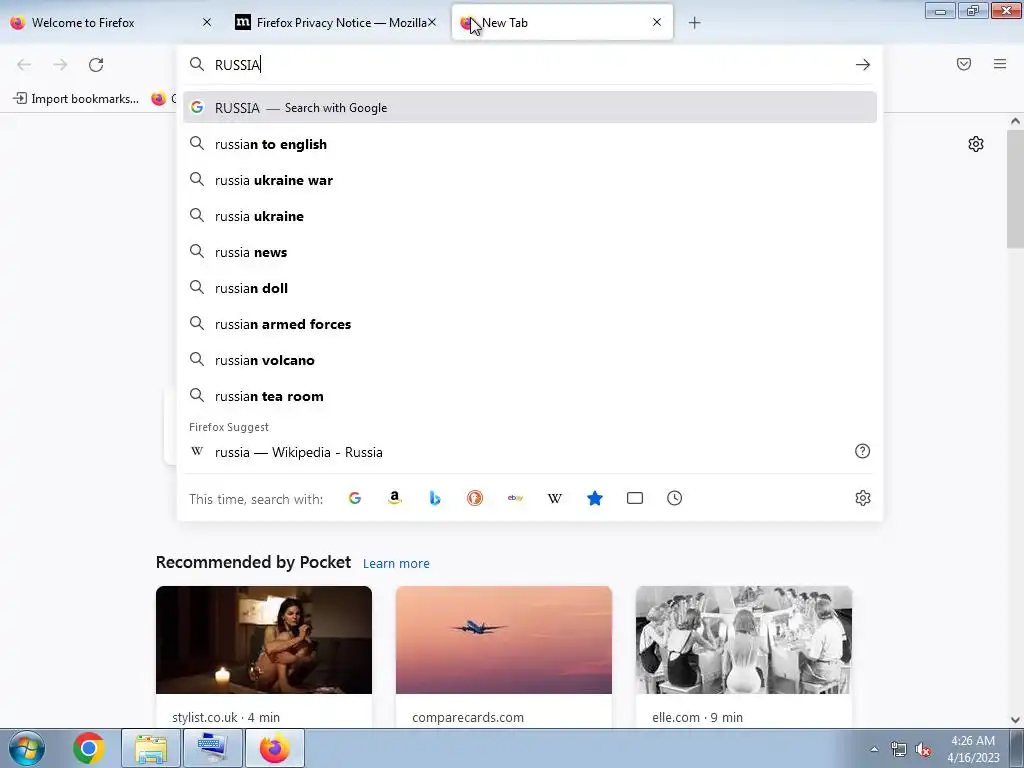The height and width of the screenshot is (768, 1024).
Task: Search this time with Bing
Action: [435, 498]
